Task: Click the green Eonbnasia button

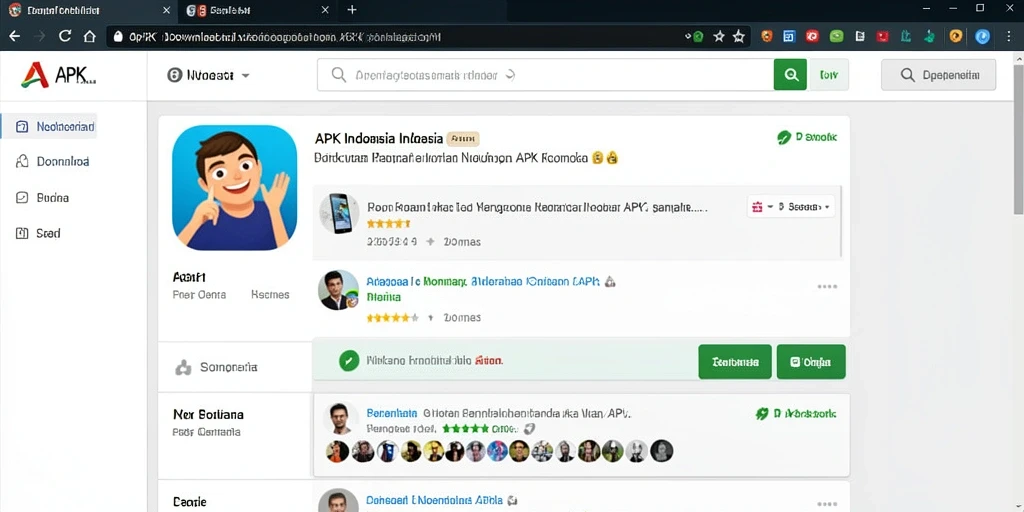Action: pyautogui.click(x=735, y=362)
